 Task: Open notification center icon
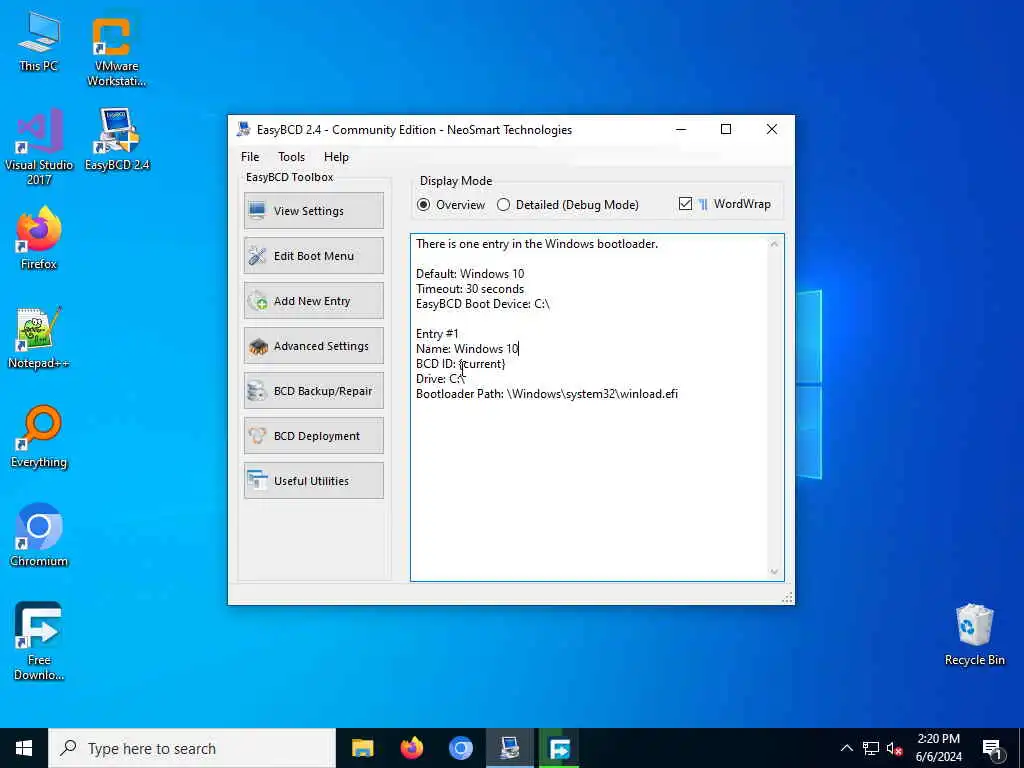992,748
